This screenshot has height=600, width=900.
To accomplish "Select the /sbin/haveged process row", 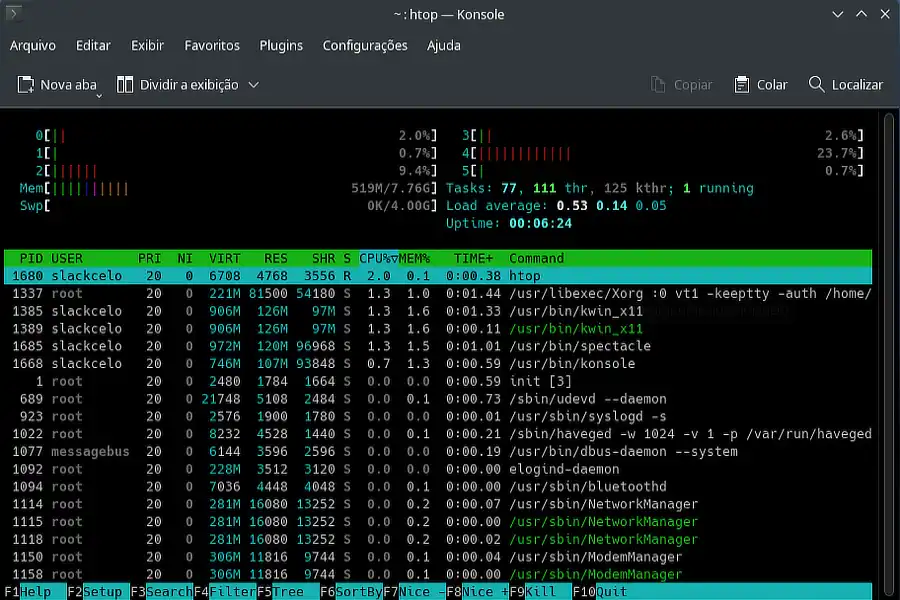I will [438, 434].
